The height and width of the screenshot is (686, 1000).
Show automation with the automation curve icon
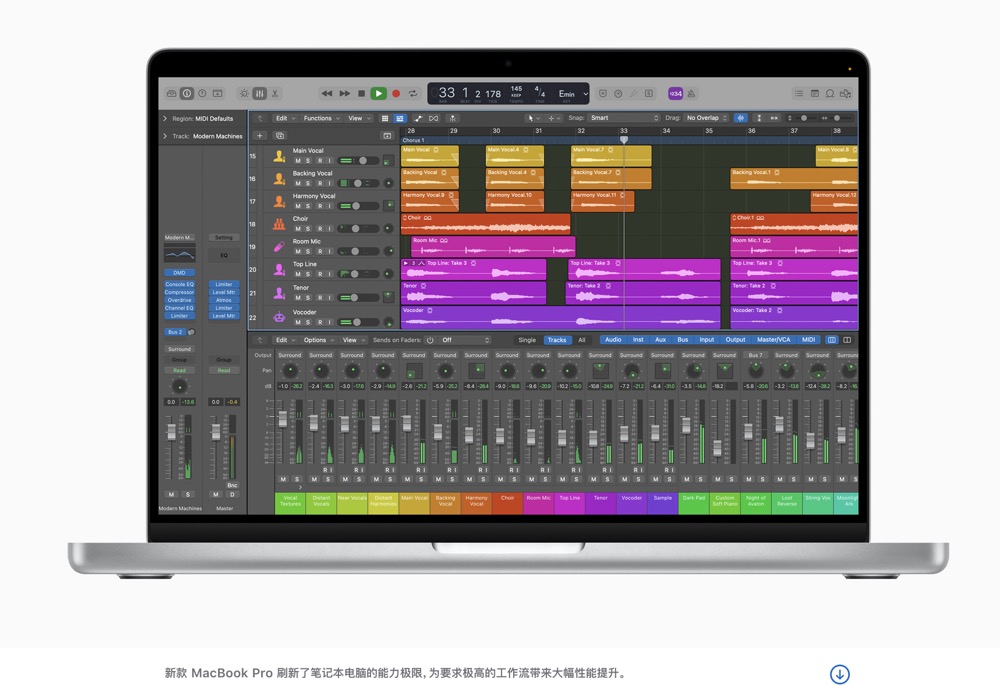tap(418, 119)
